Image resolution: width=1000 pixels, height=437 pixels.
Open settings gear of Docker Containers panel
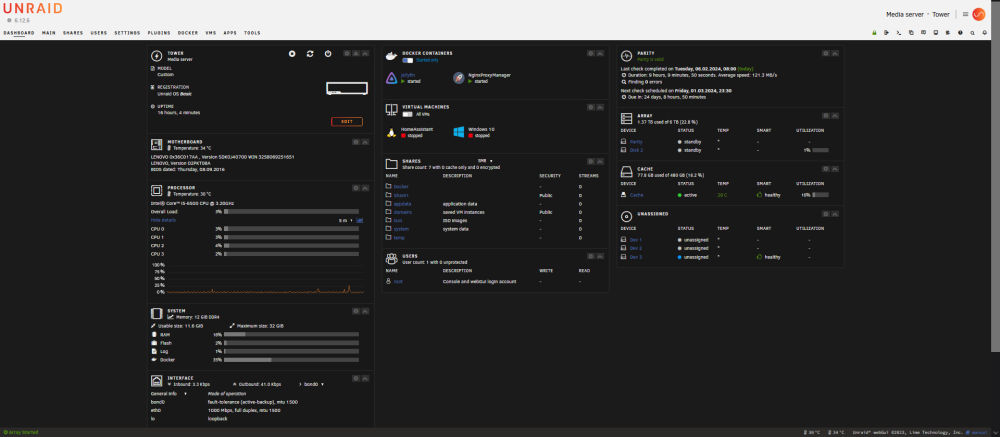click(x=591, y=54)
